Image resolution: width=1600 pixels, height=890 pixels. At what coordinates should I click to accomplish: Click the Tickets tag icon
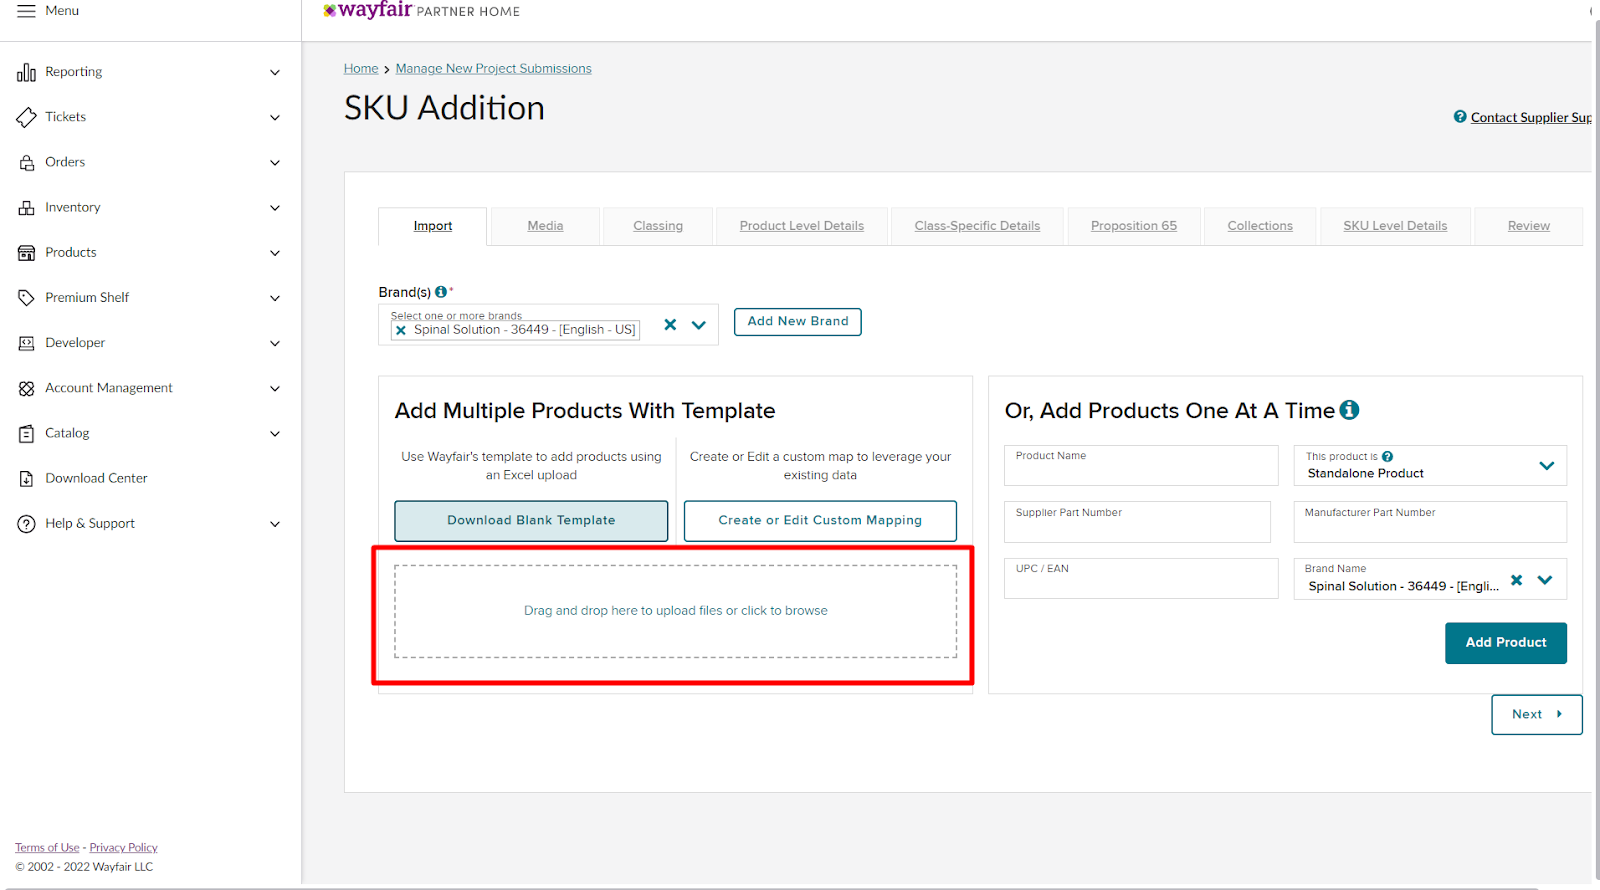[x=26, y=117]
